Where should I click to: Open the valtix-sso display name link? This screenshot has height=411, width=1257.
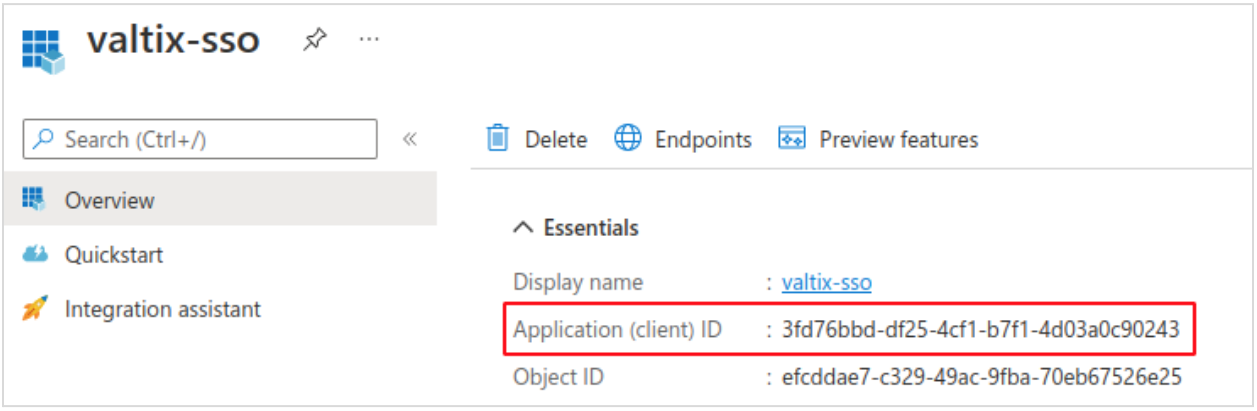pos(826,282)
